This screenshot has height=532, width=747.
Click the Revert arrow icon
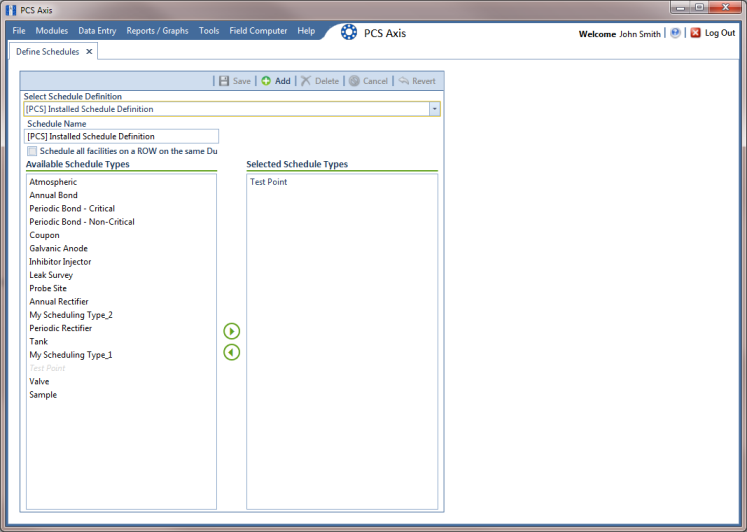coord(404,81)
